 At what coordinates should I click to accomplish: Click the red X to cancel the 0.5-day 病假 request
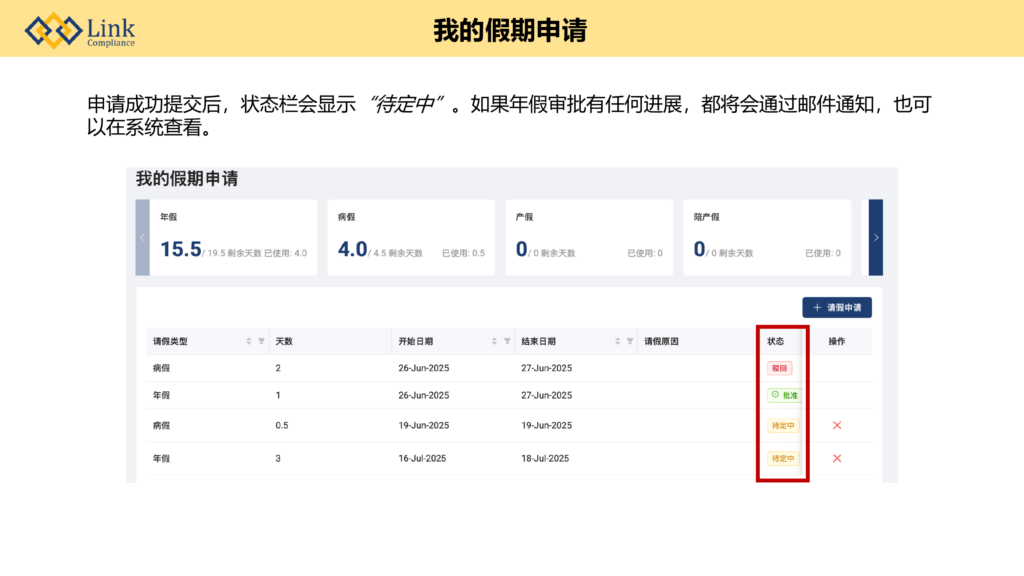(x=837, y=425)
